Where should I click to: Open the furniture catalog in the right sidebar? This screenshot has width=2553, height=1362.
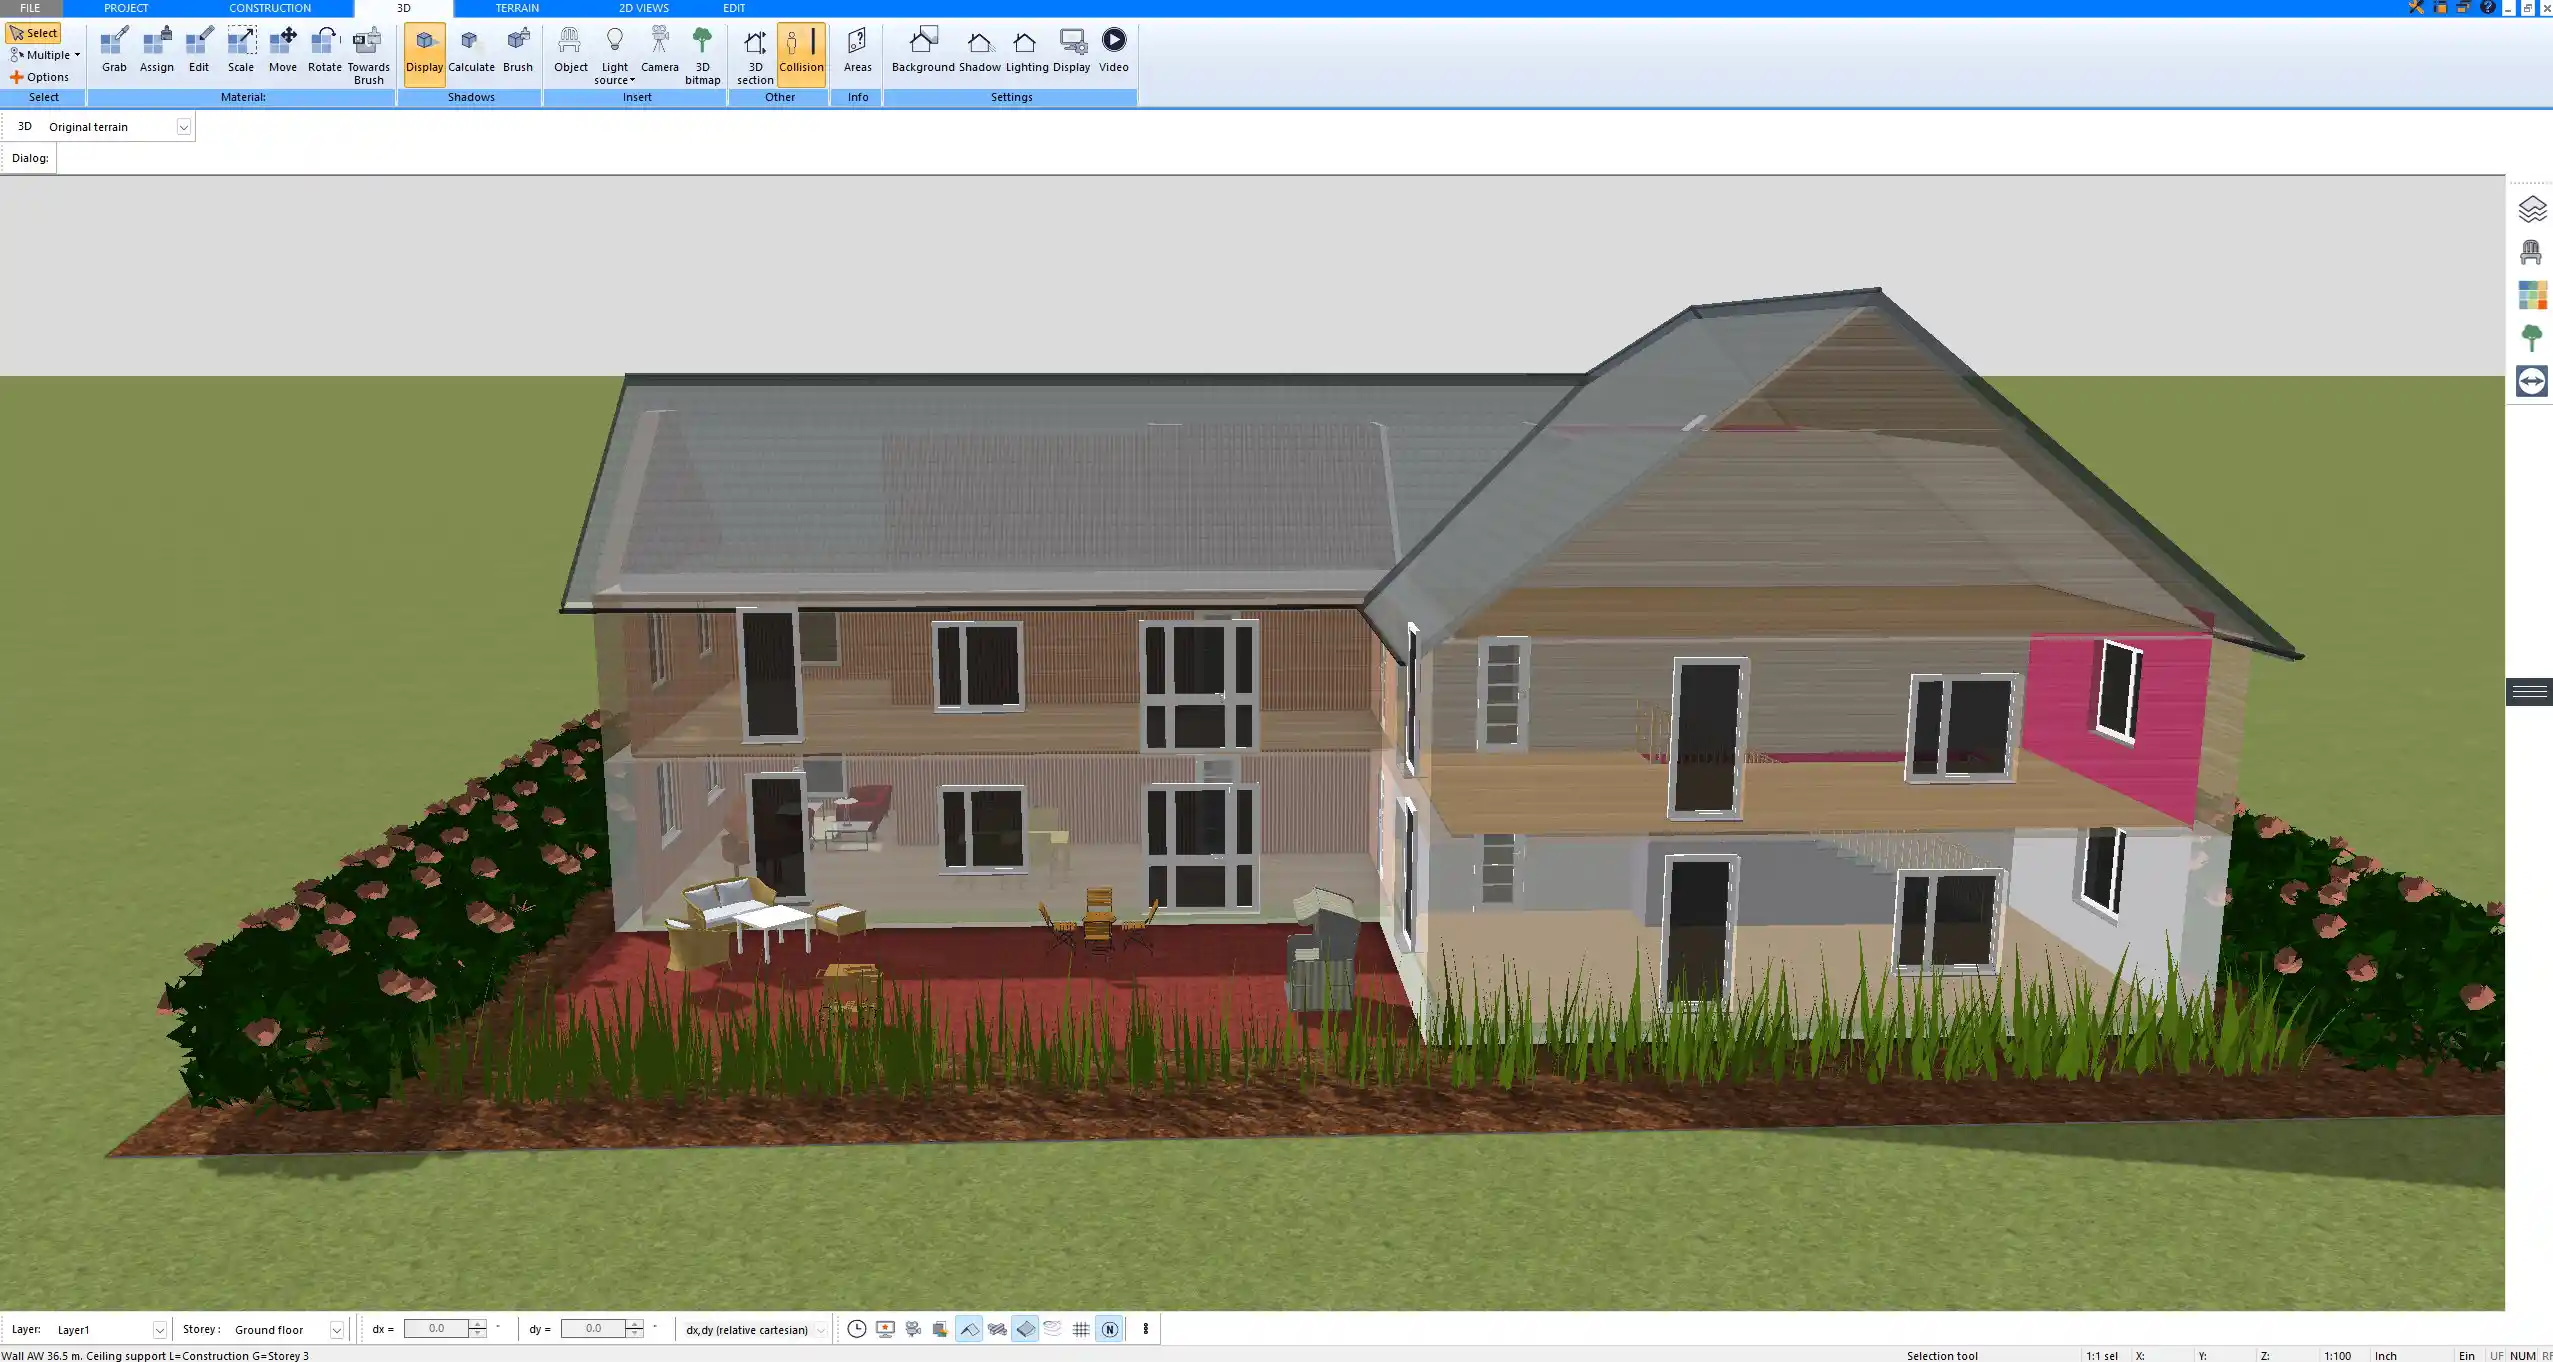tap(2532, 252)
